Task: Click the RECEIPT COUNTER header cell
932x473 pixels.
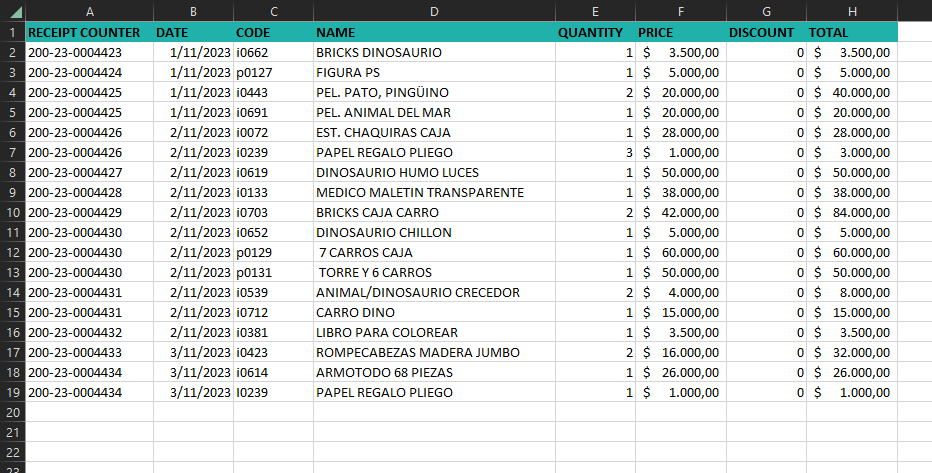Action: coord(89,32)
